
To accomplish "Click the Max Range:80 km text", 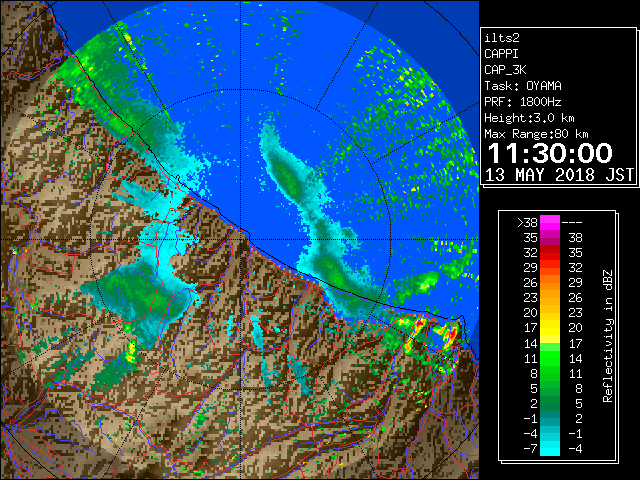I will pos(536,134).
